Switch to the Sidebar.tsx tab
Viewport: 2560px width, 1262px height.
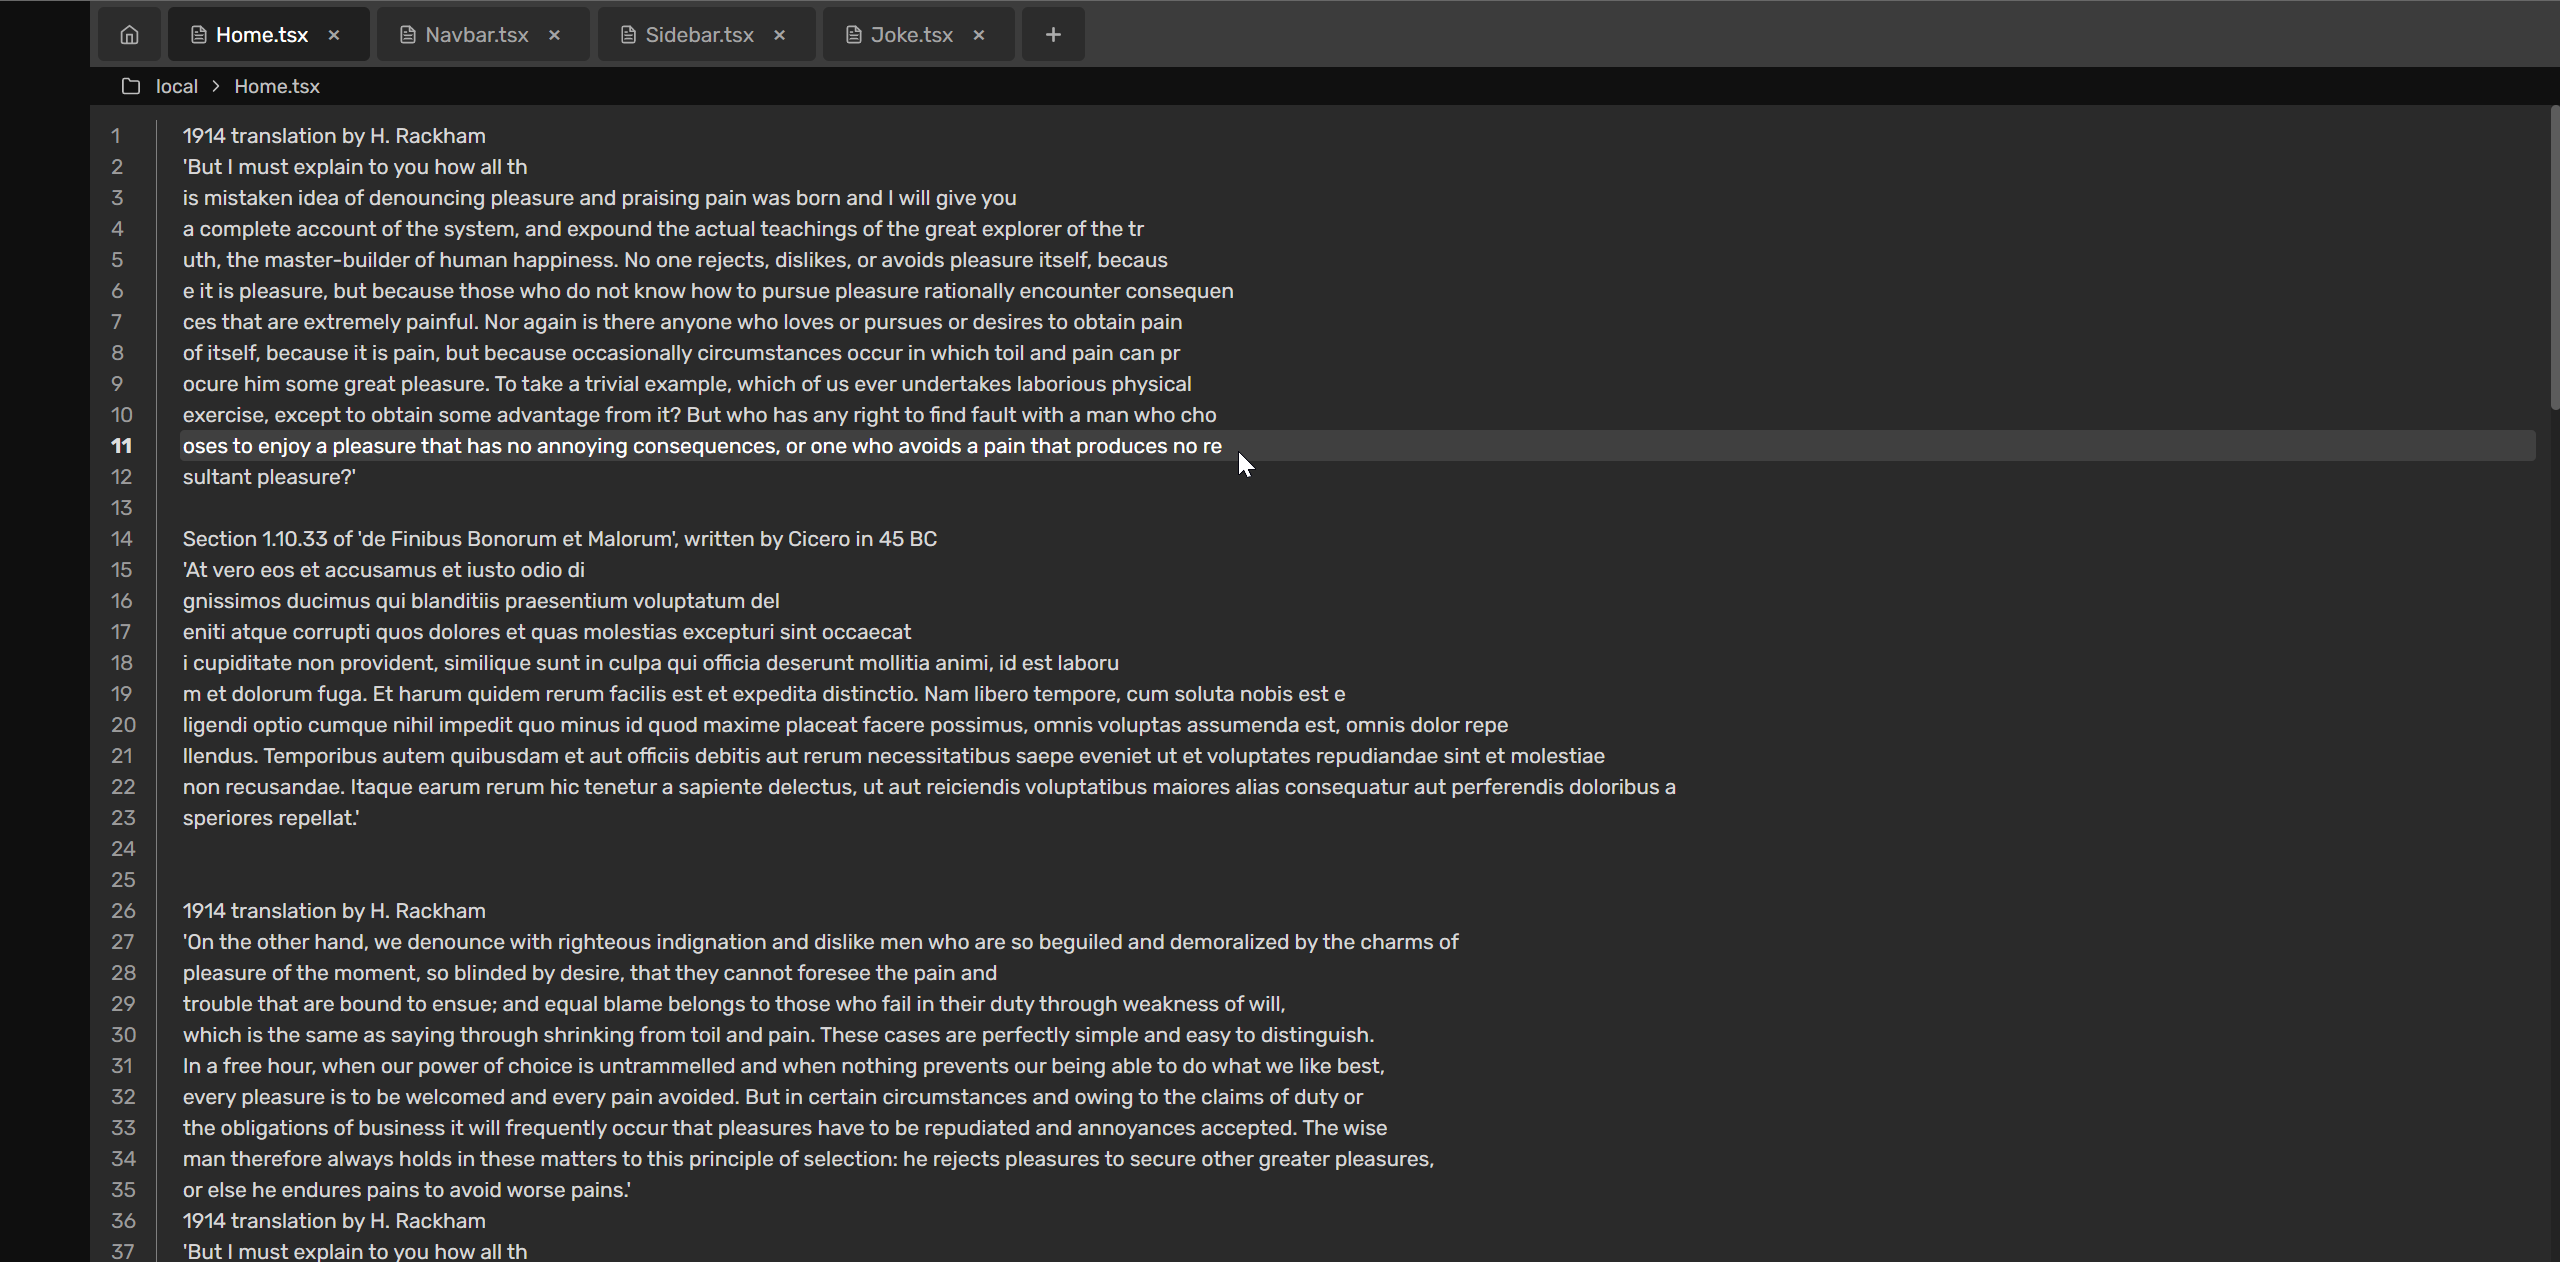(699, 35)
